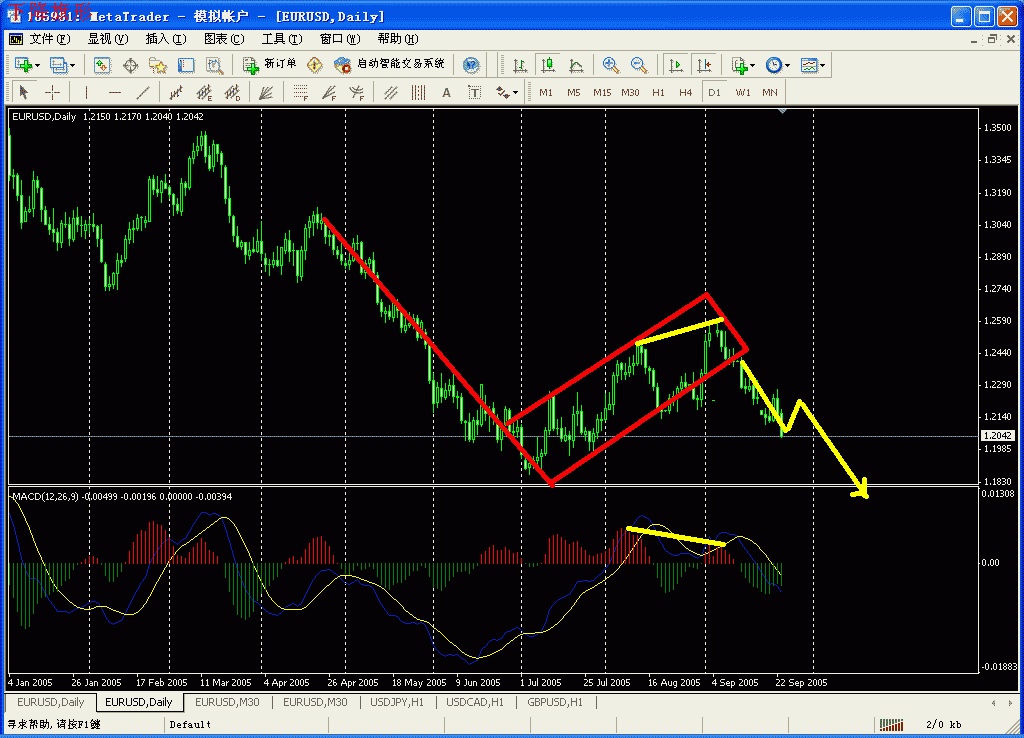Switch chart to candlesticks mode
Screen dimensions: 1024x738
[548, 65]
